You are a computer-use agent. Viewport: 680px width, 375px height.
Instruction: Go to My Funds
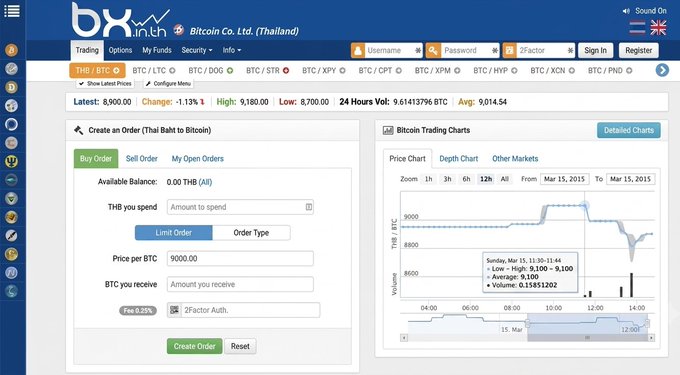[x=157, y=50]
